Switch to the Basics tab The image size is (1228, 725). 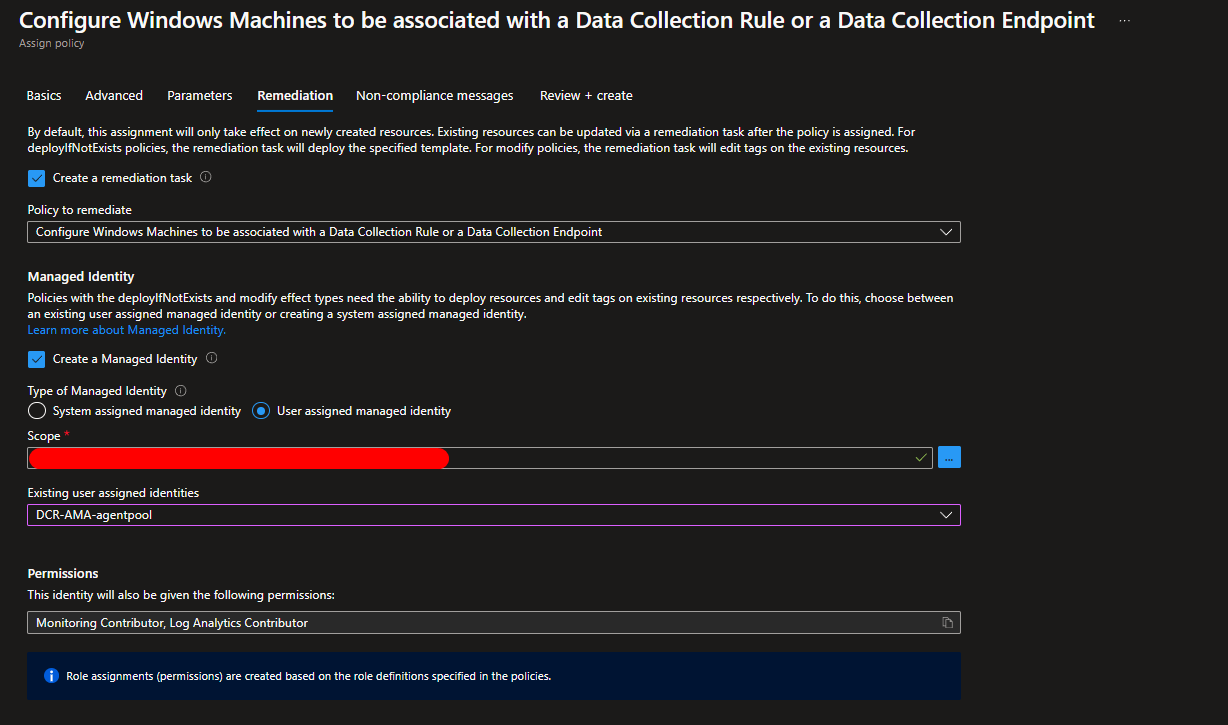point(44,96)
